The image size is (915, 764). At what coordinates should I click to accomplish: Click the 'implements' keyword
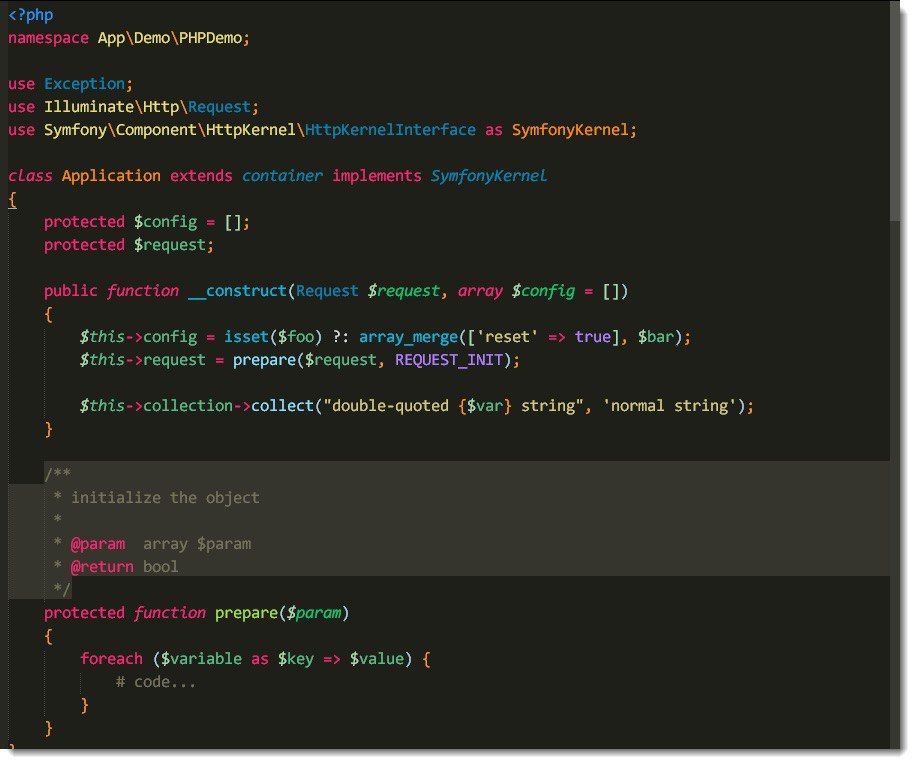pos(377,176)
